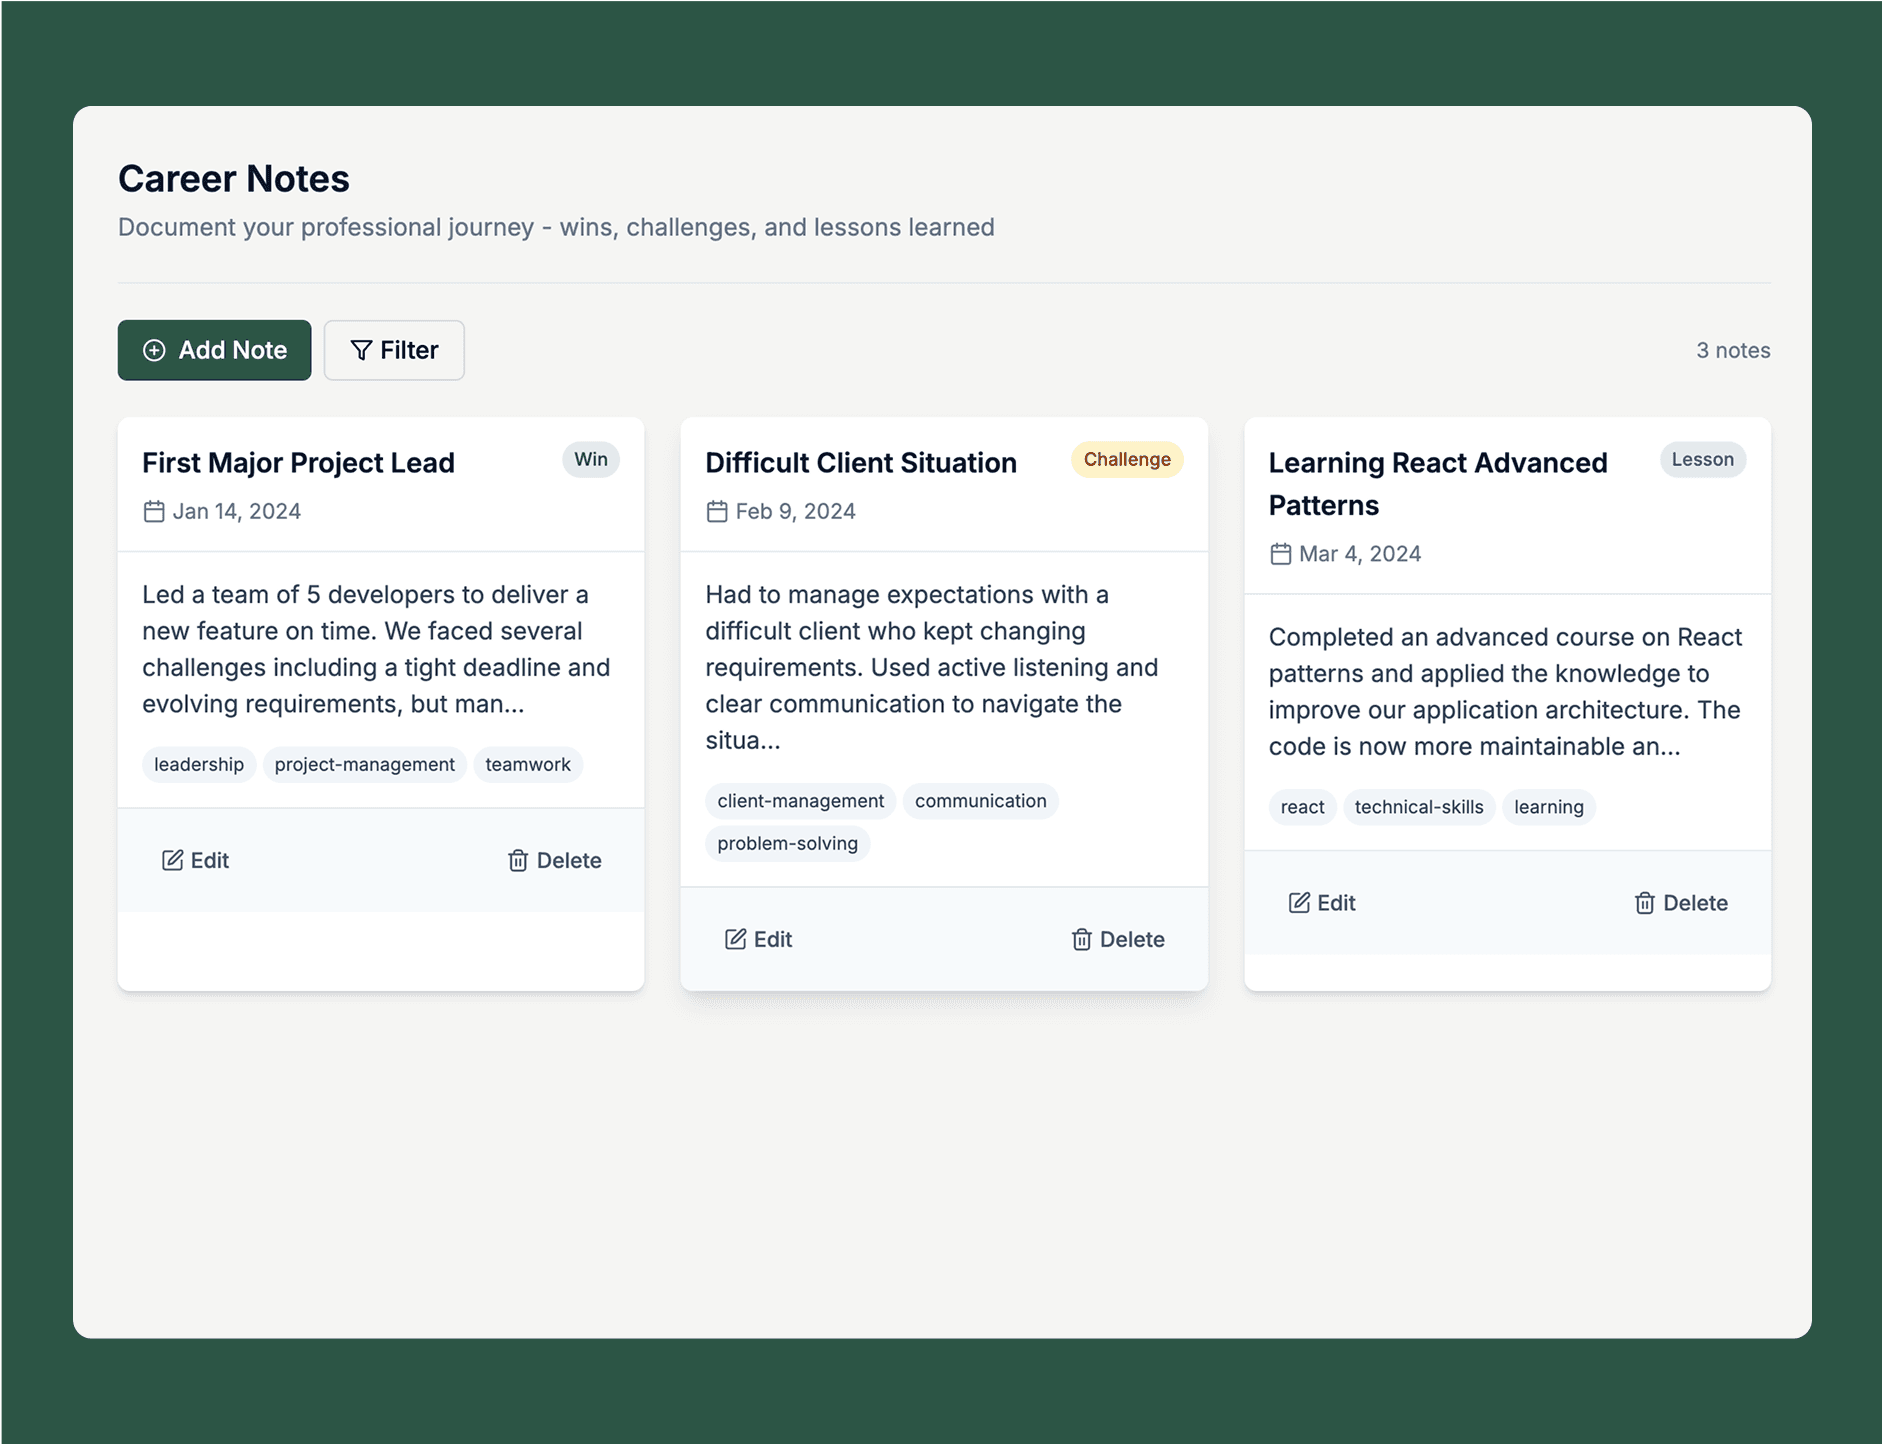The width and height of the screenshot is (1882, 1444).
Task: Click calendar icon next to Feb 9, 2024
Action: click(x=717, y=511)
